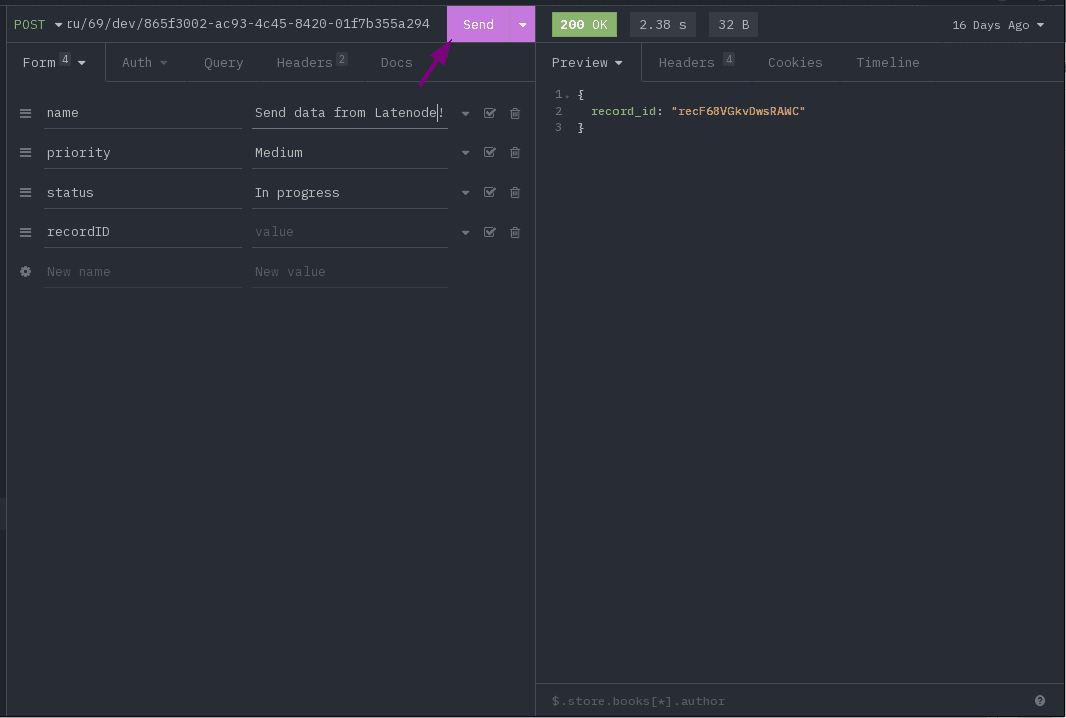
Task: Click the recordID value input field
Action: (349, 232)
